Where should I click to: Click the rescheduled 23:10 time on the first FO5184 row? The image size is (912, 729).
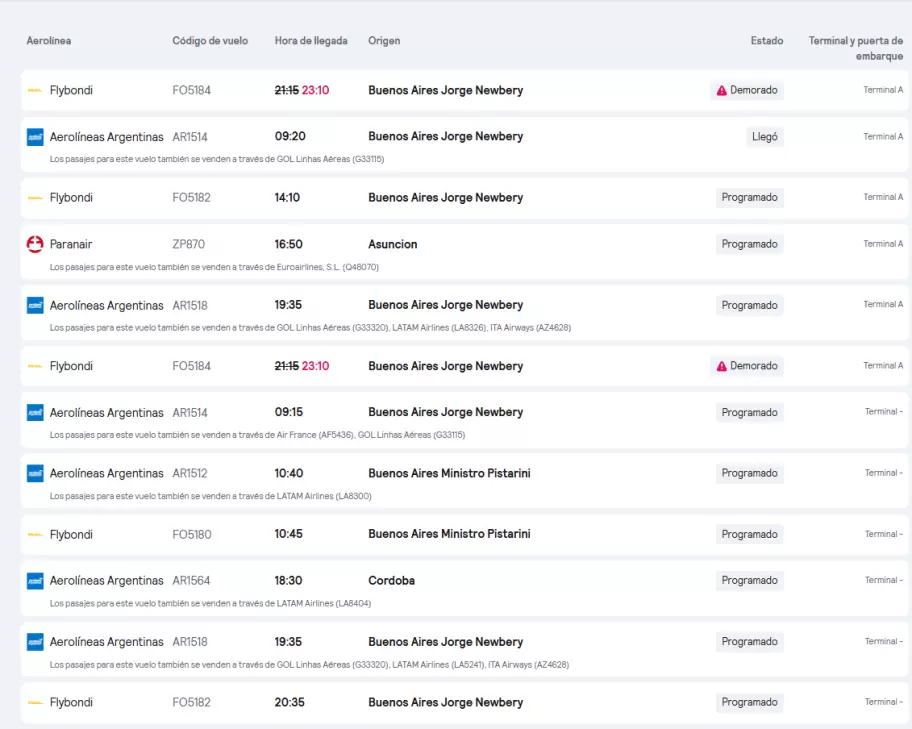(315, 90)
